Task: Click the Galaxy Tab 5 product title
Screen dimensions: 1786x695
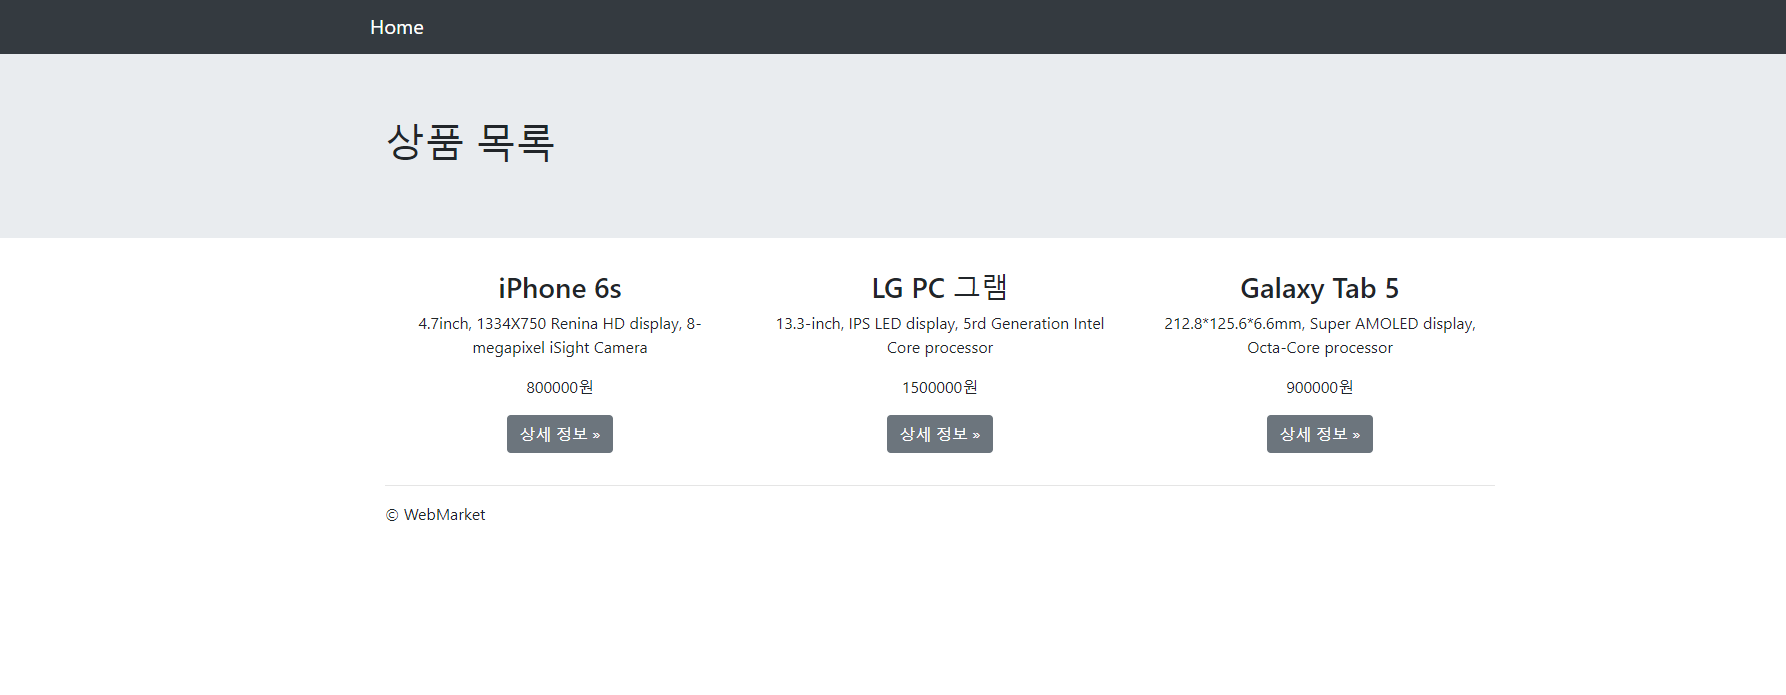Action: [x=1320, y=288]
